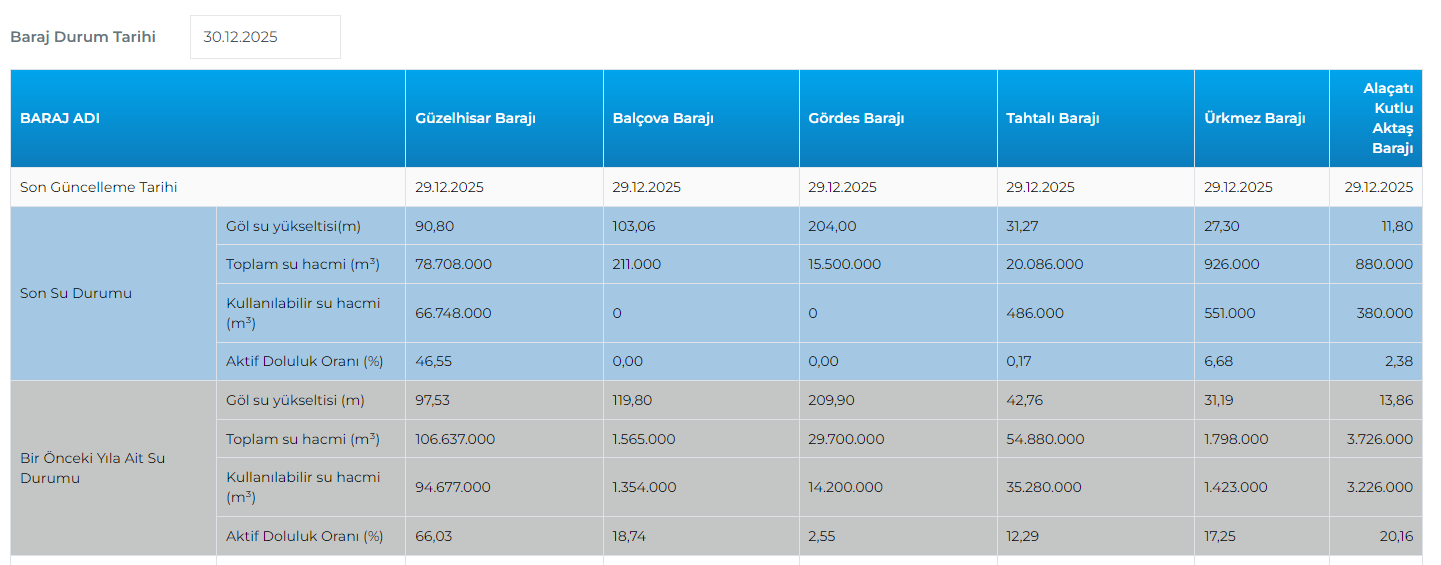Click the Gördes Barajı column header
Screen dimensions: 1441x565
coord(856,118)
